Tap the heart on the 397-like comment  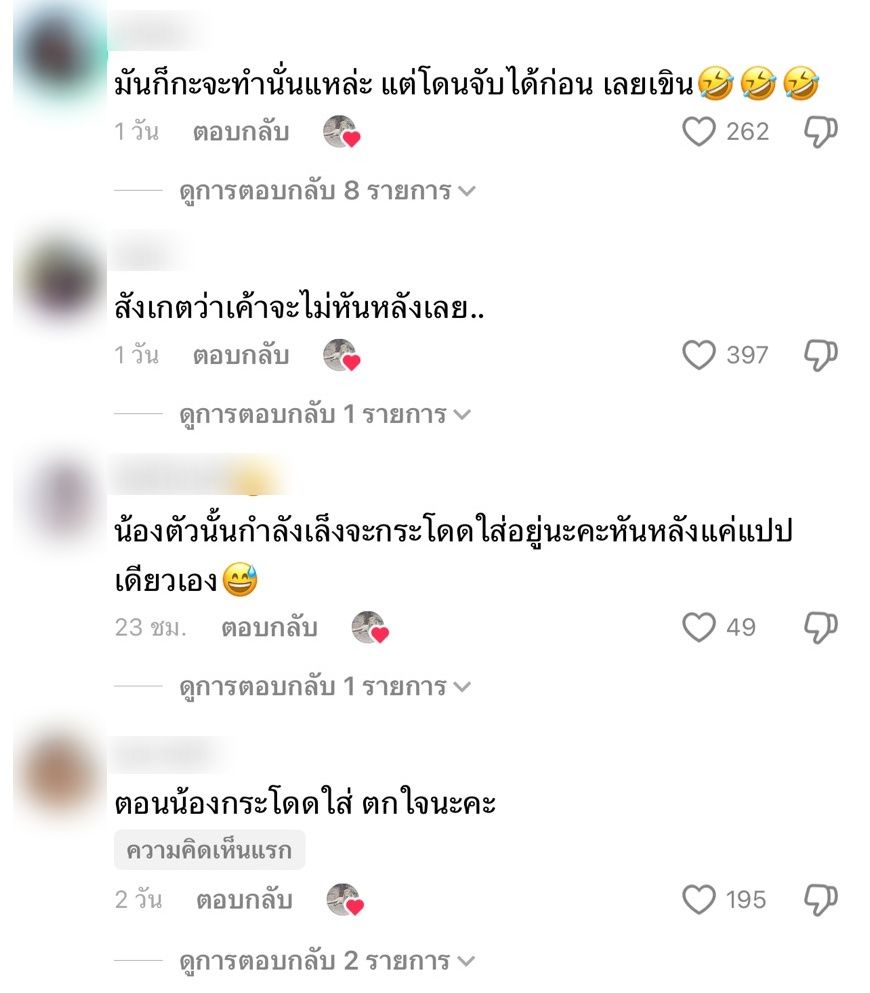[x=698, y=355]
